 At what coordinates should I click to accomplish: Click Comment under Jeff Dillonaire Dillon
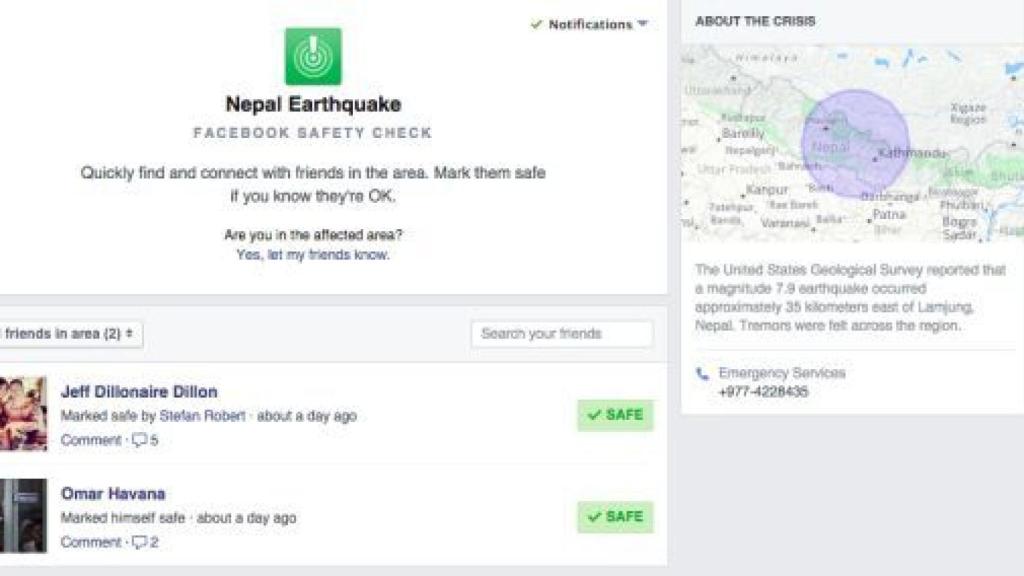[x=90, y=440]
